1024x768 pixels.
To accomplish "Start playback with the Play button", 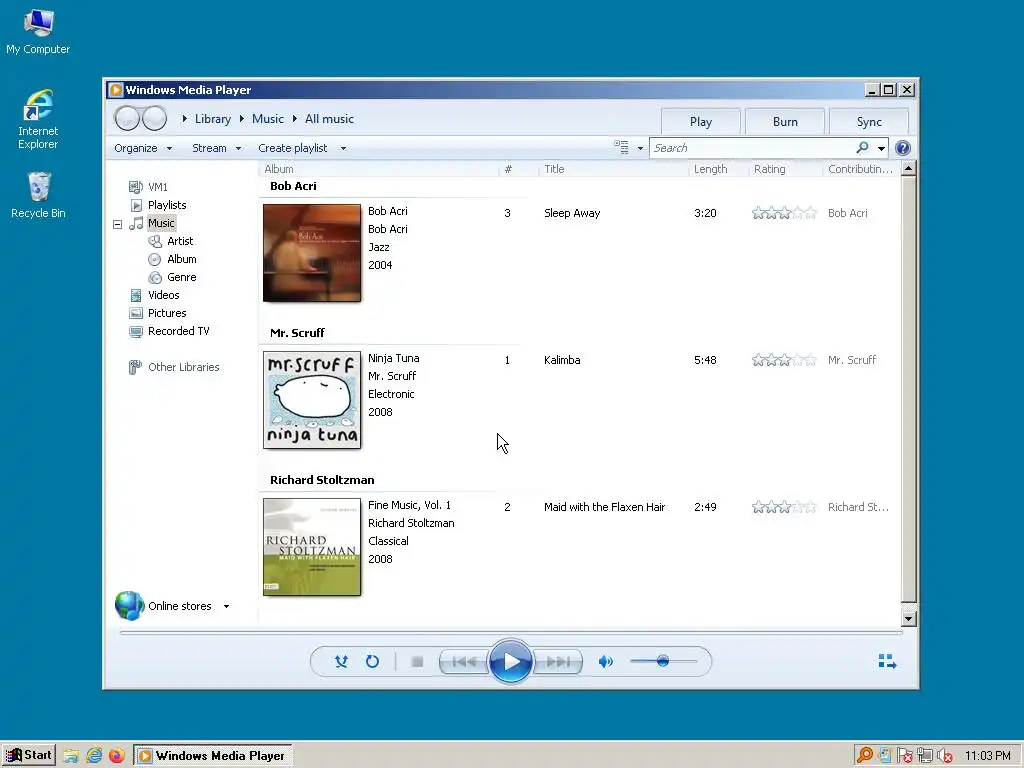I will 511,662.
